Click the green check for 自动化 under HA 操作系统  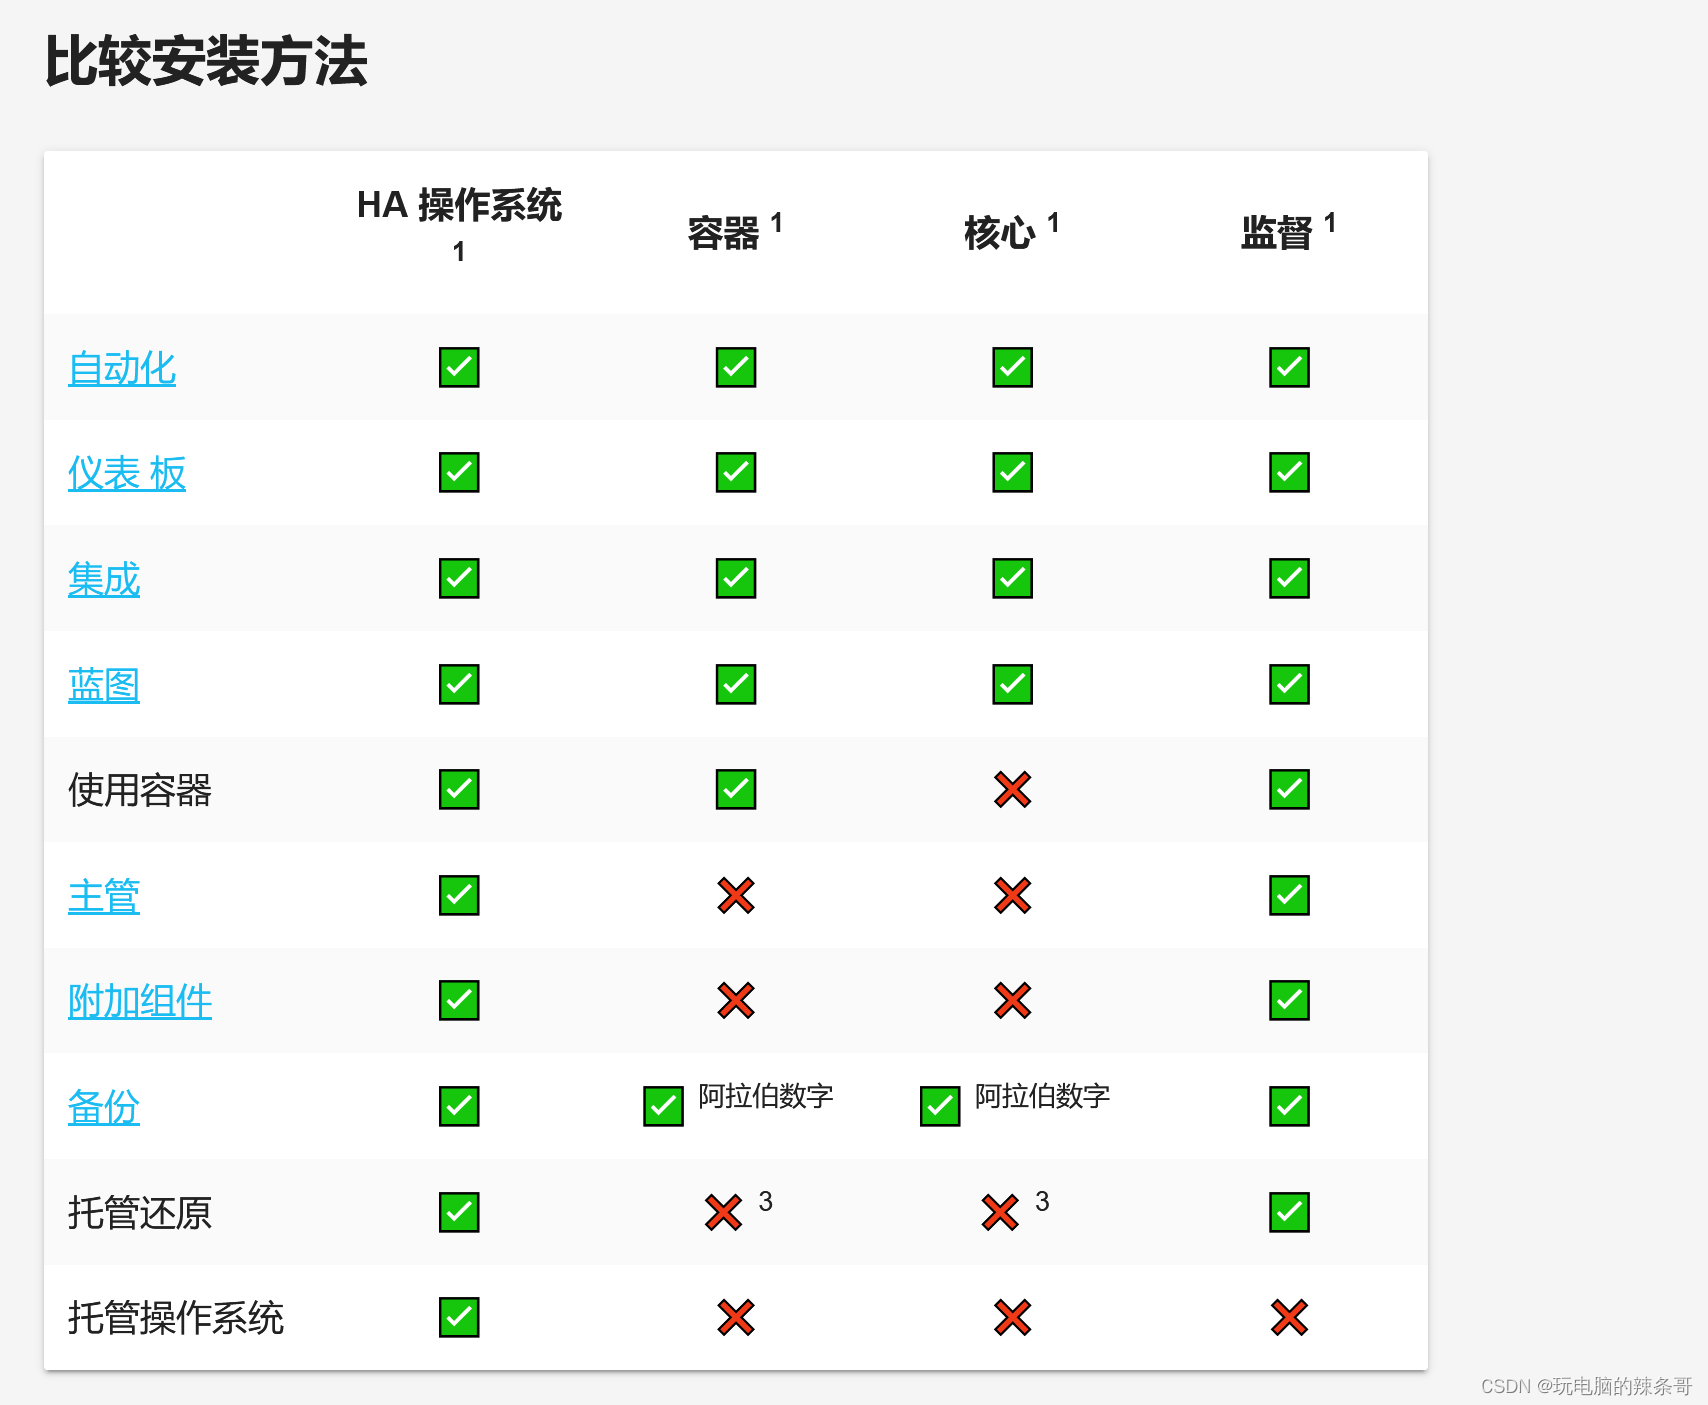click(459, 367)
